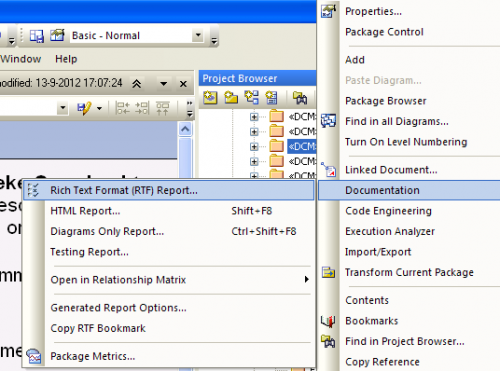Click the binoculars search icon in Project Browser toolbar
This screenshot has height=371, width=500.
(300, 98)
